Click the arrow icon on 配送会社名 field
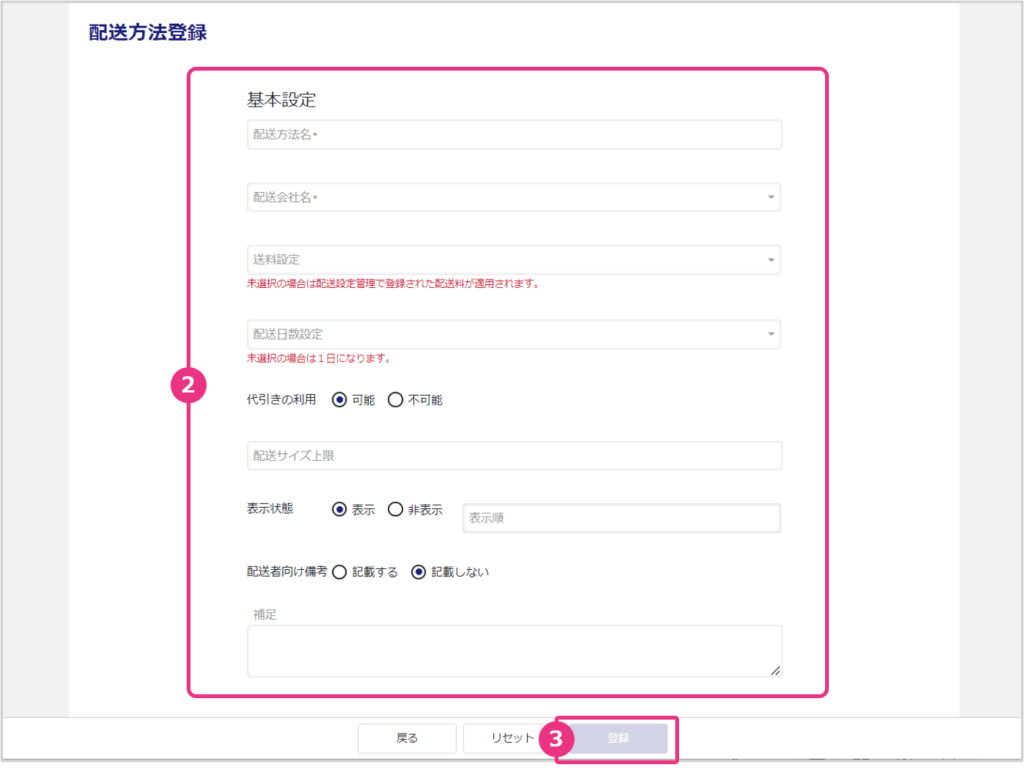 click(771, 198)
